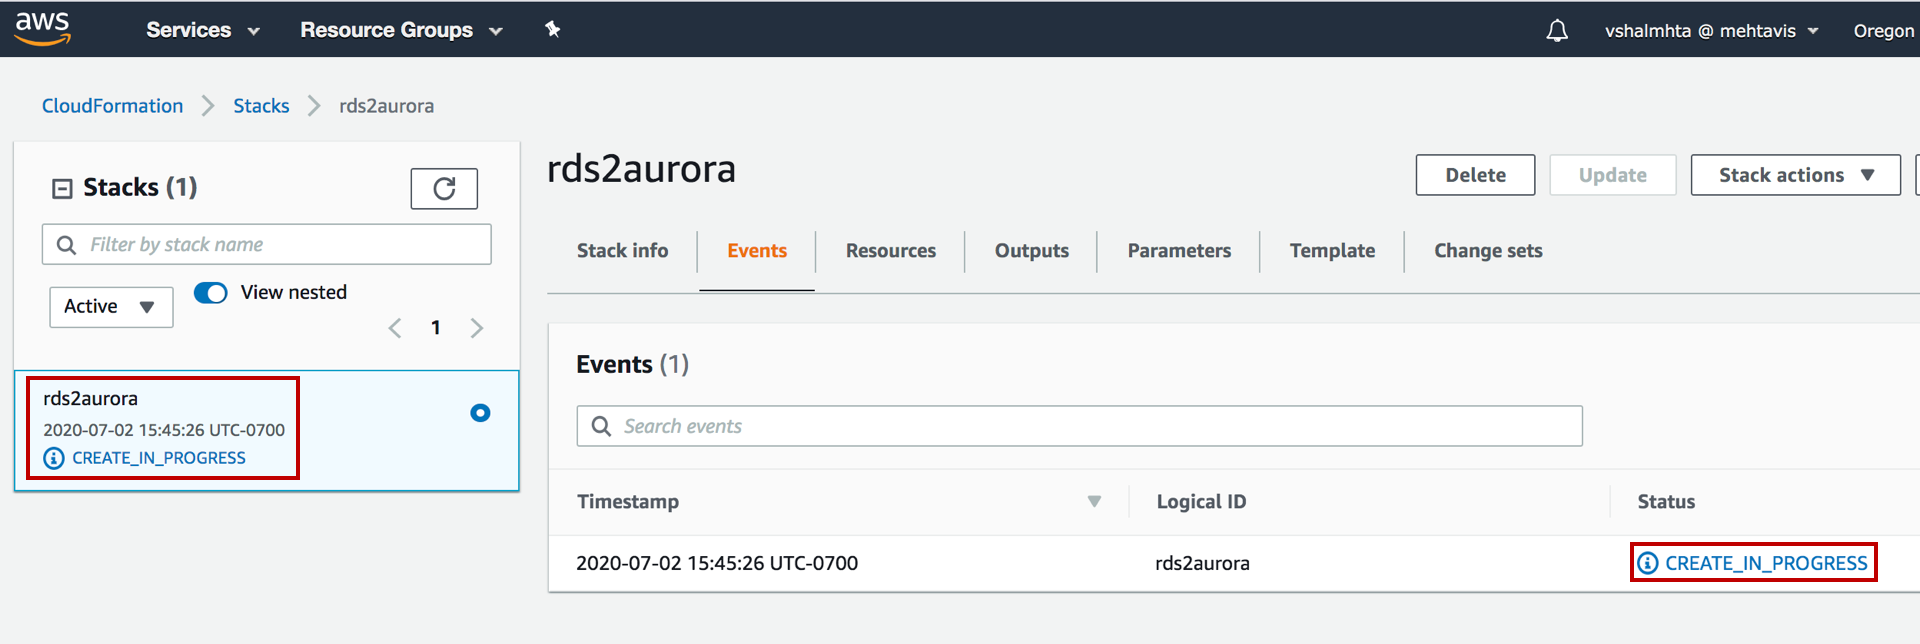Viewport: 1920px width, 644px height.
Task: Click the info icon in the events table Status cell
Action: pyautogui.click(x=1648, y=563)
